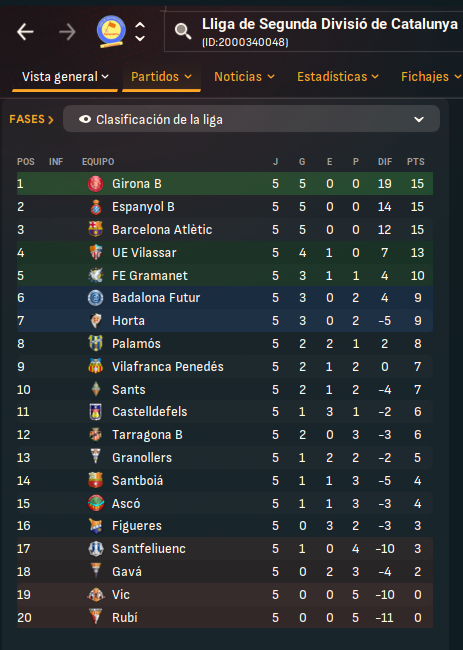Image resolution: width=463 pixels, height=650 pixels.
Task: Click the Palamós club crest
Action: [x=96, y=343]
